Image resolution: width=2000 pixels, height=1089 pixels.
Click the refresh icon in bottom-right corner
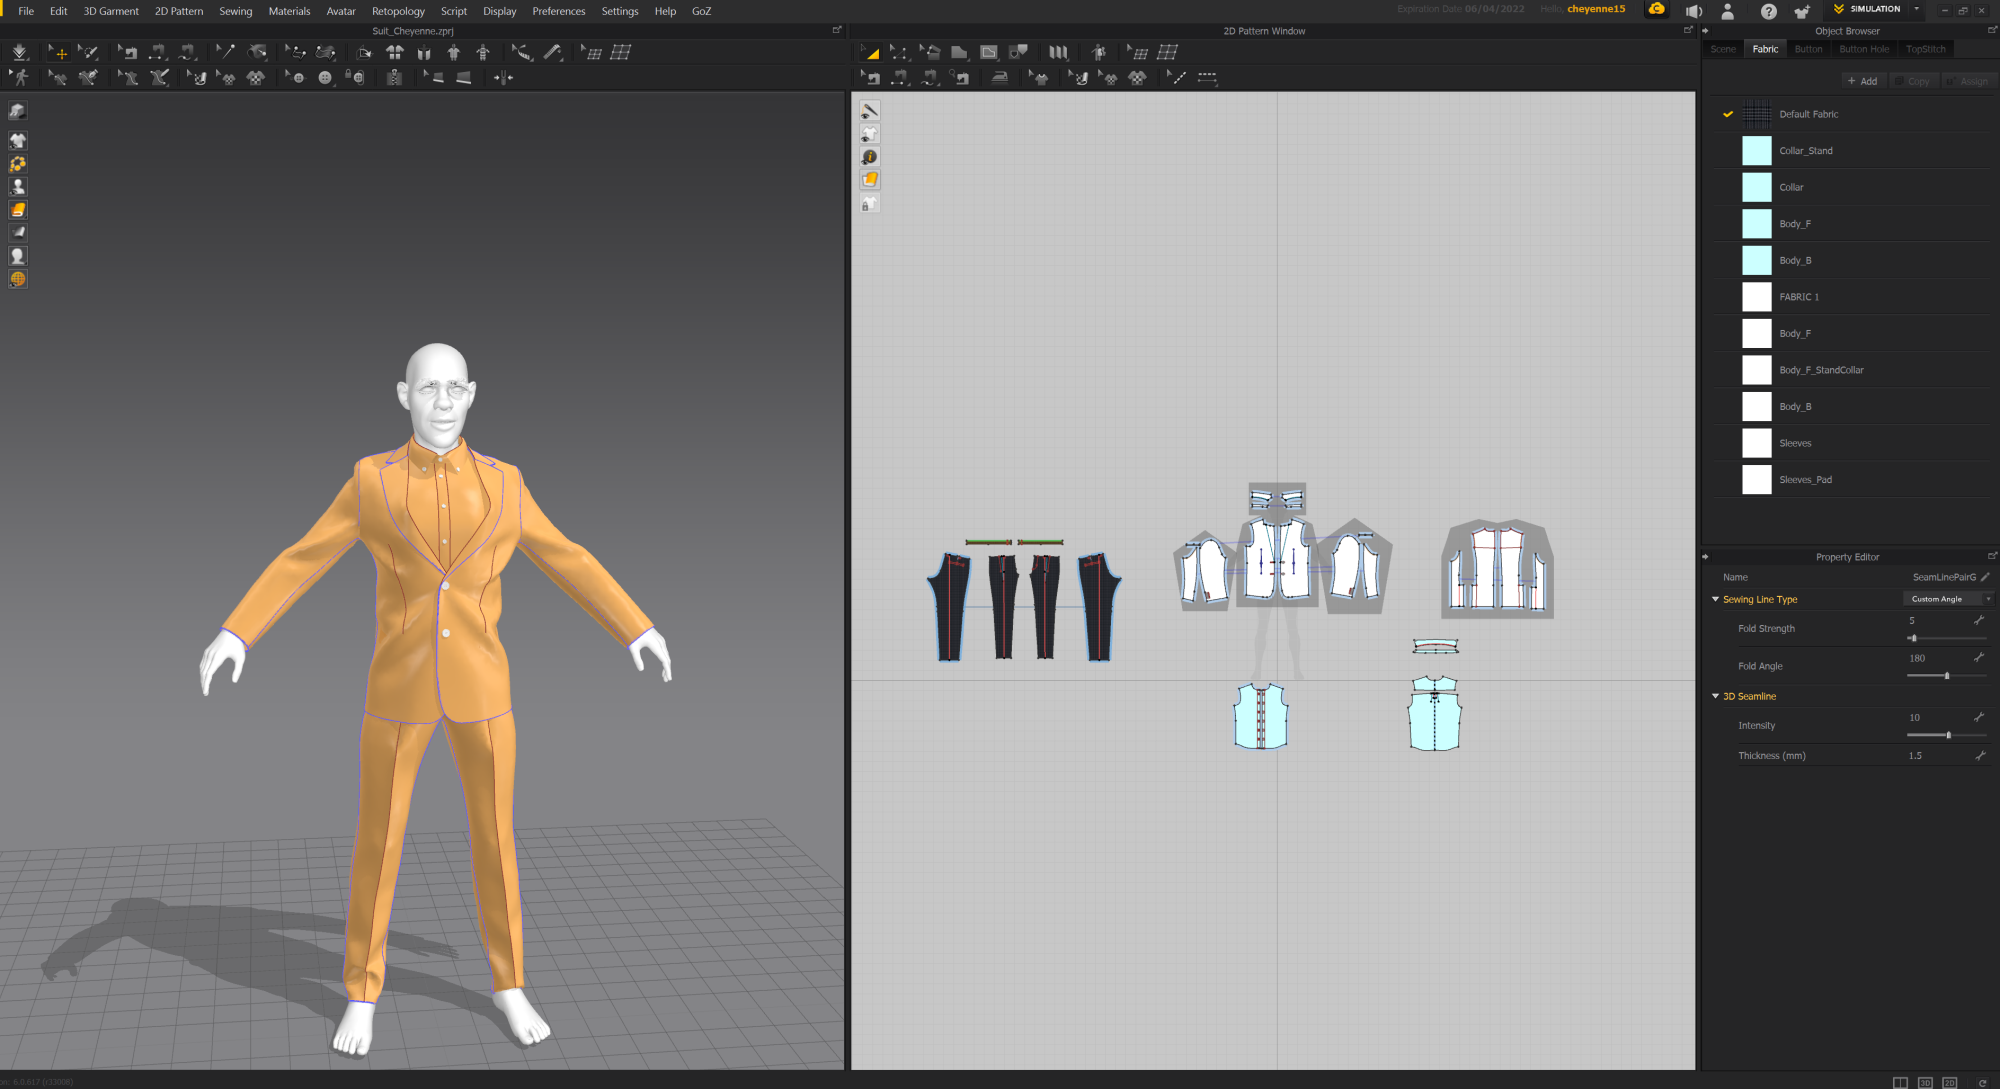click(x=1982, y=1082)
